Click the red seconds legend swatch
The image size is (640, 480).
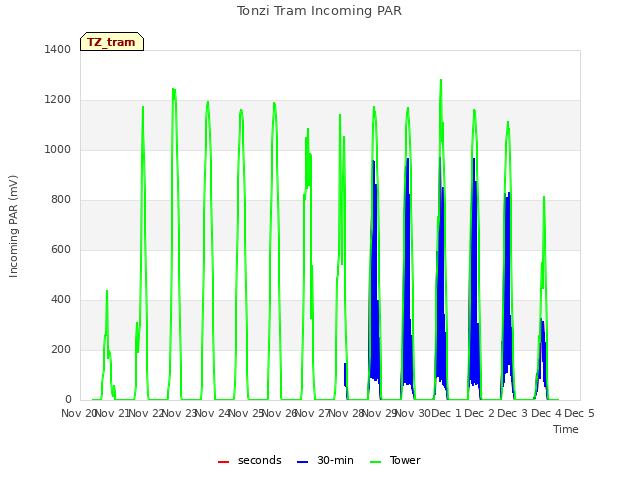click(224, 462)
